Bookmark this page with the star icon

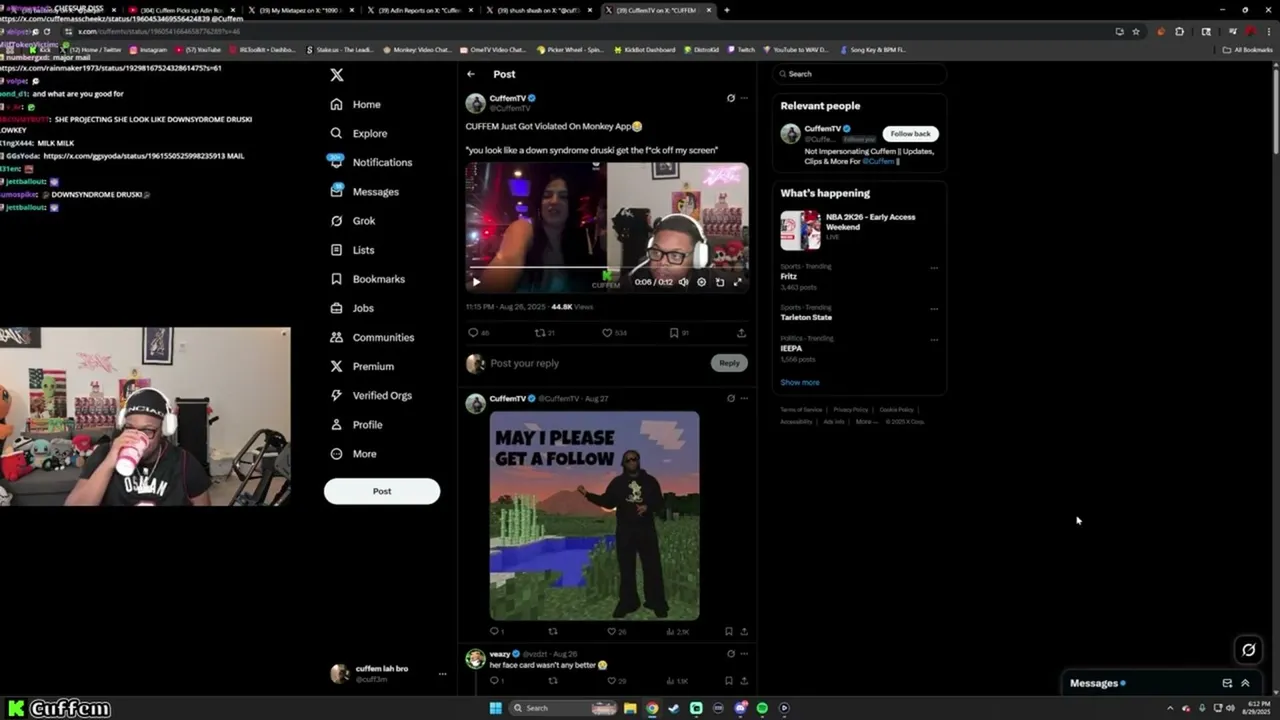(1136, 31)
